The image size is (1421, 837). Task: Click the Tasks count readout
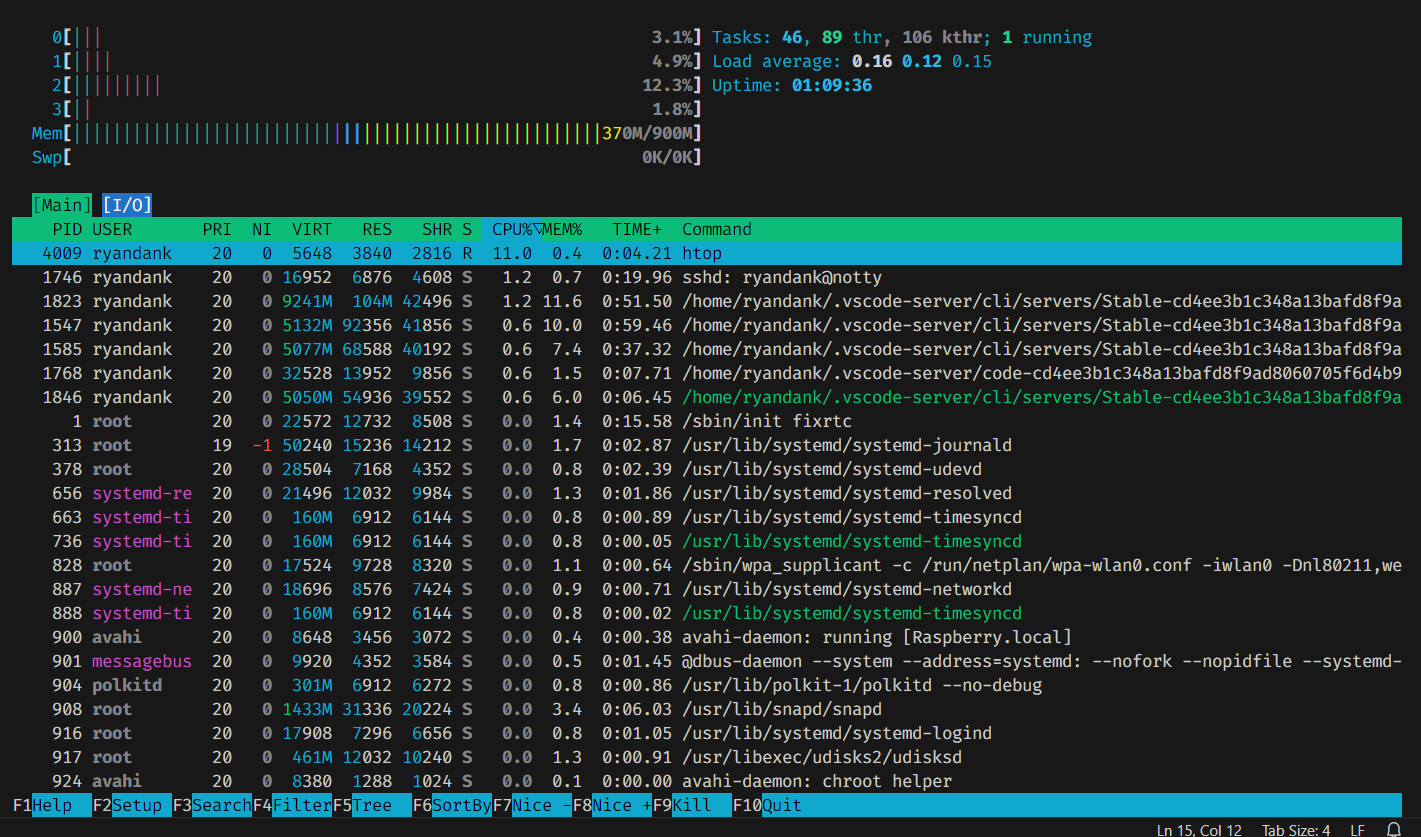(902, 37)
